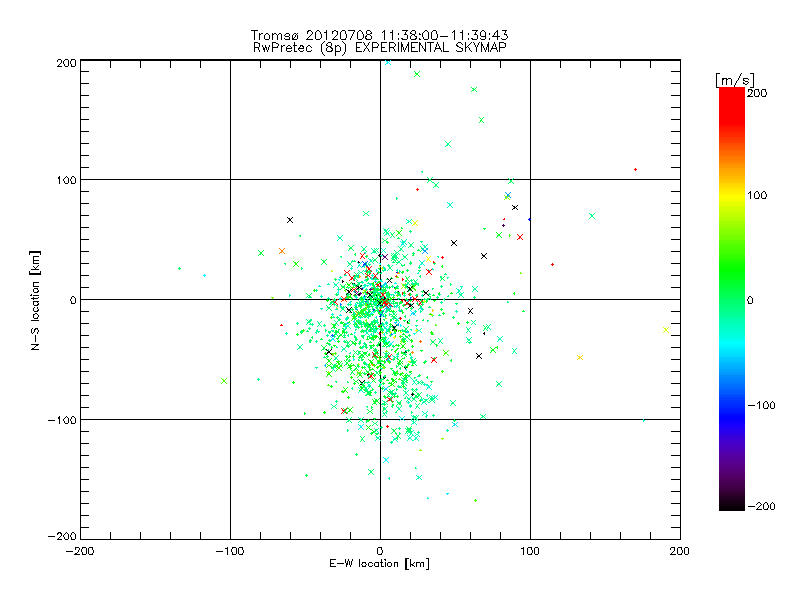800x600 pixels.
Task: Click the y-axis tick label '-100'
Action: (x=62, y=420)
